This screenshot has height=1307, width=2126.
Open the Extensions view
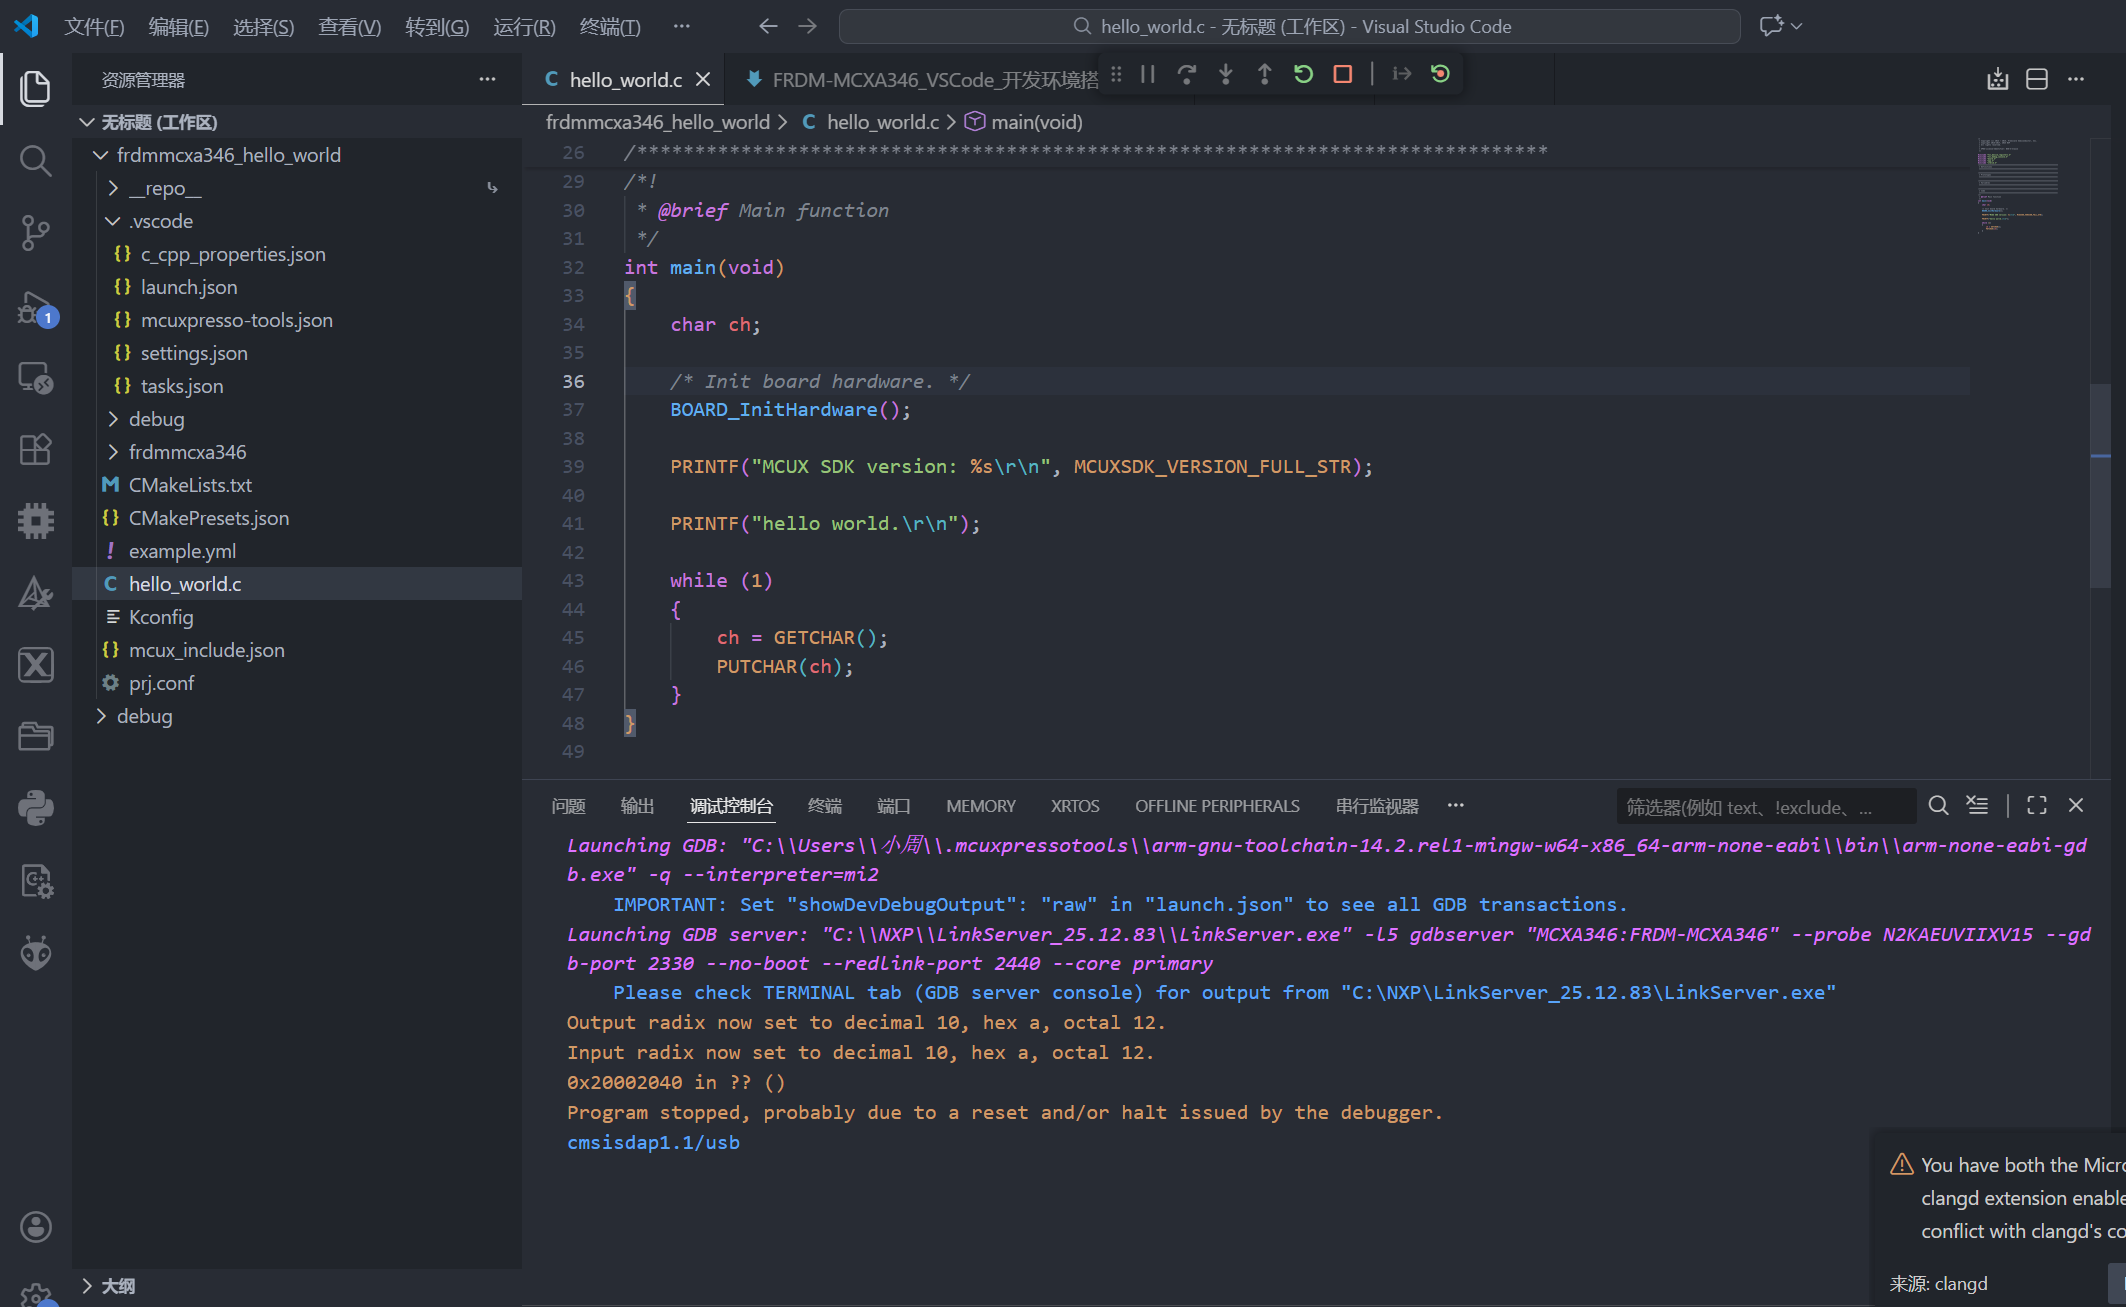coord(36,449)
